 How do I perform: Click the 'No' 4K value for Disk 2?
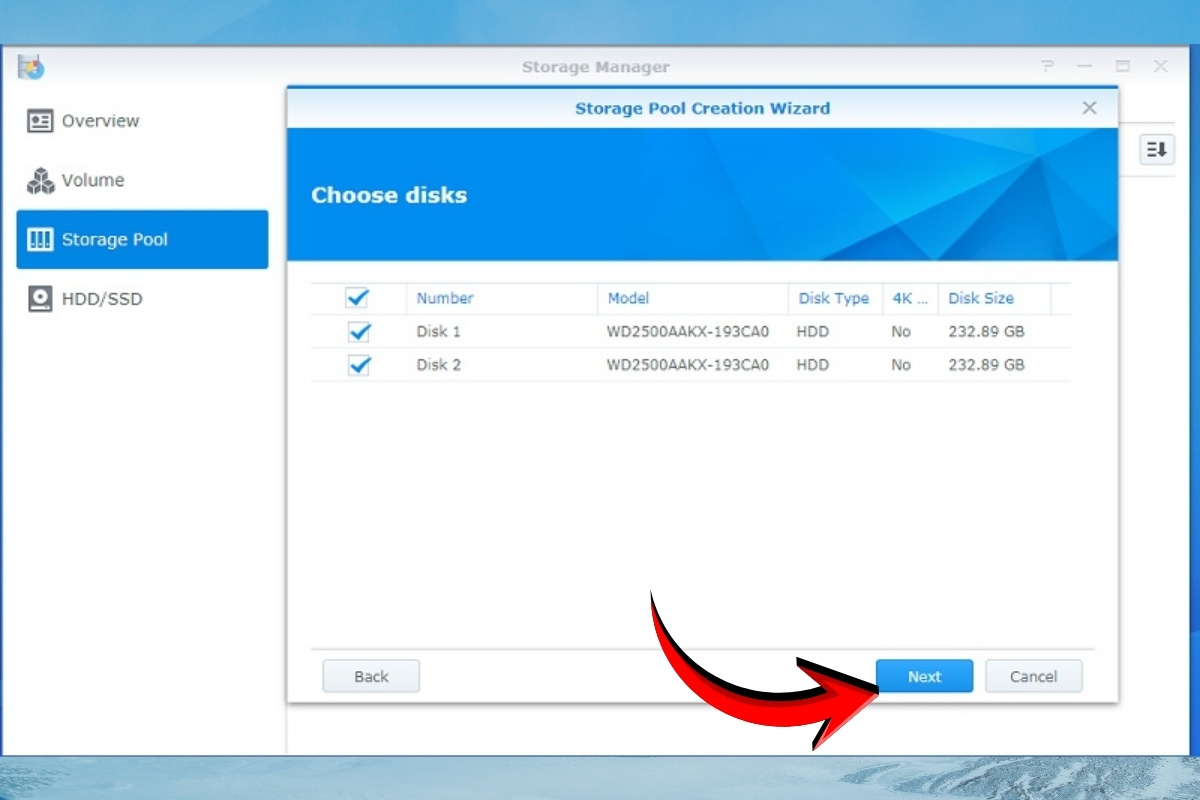[901, 365]
